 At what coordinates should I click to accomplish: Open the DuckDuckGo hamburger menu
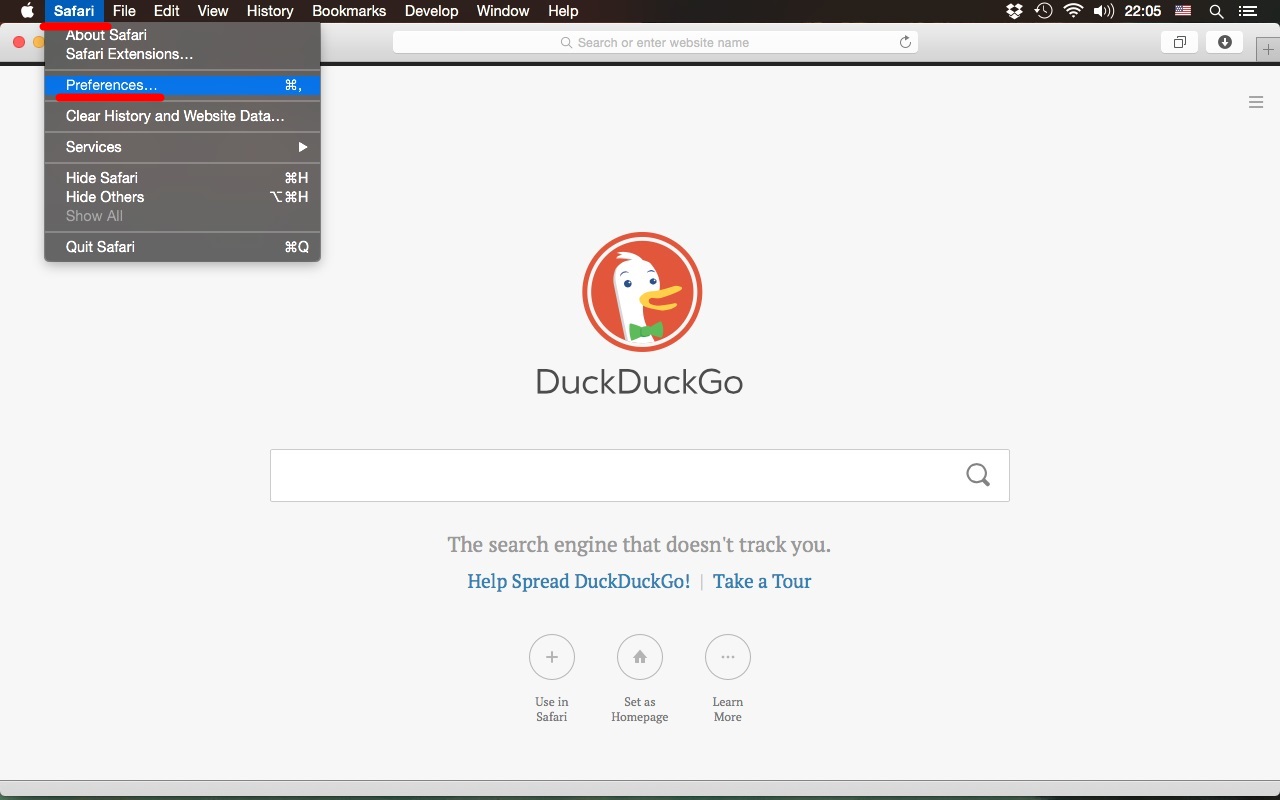point(1256,102)
